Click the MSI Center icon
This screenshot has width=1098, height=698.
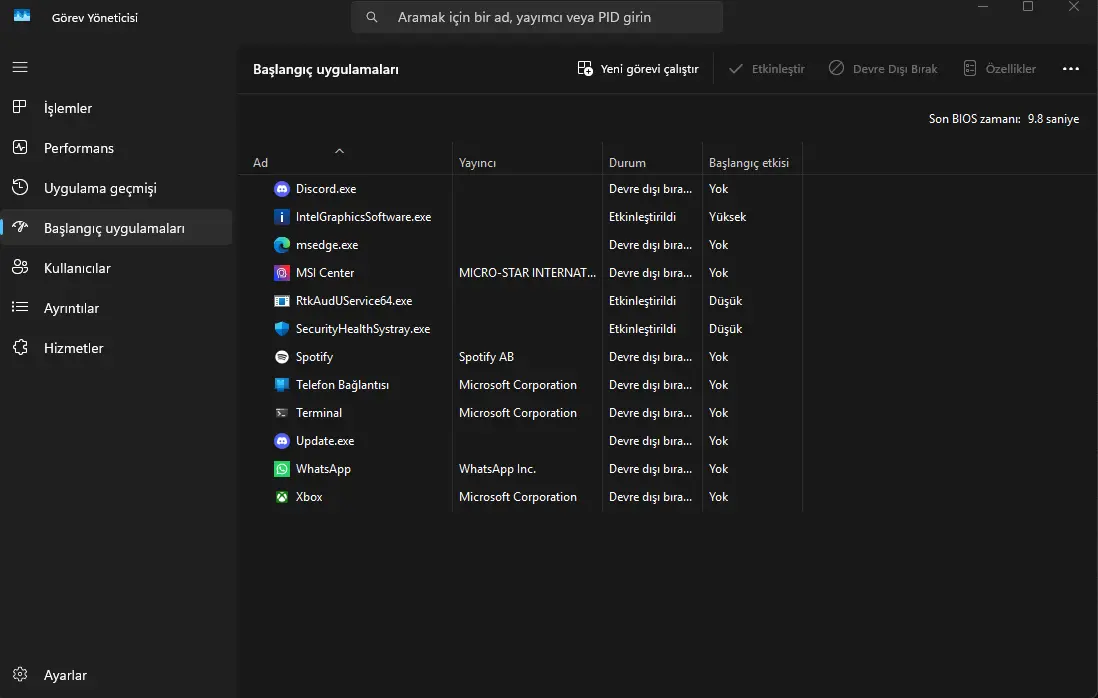click(x=282, y=273)
